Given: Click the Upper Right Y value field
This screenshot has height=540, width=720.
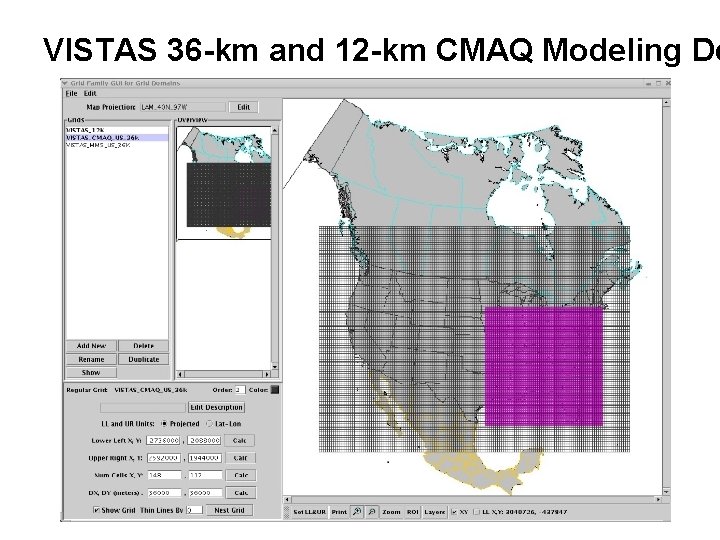Looking at the screenshot, I should [205, 458].
